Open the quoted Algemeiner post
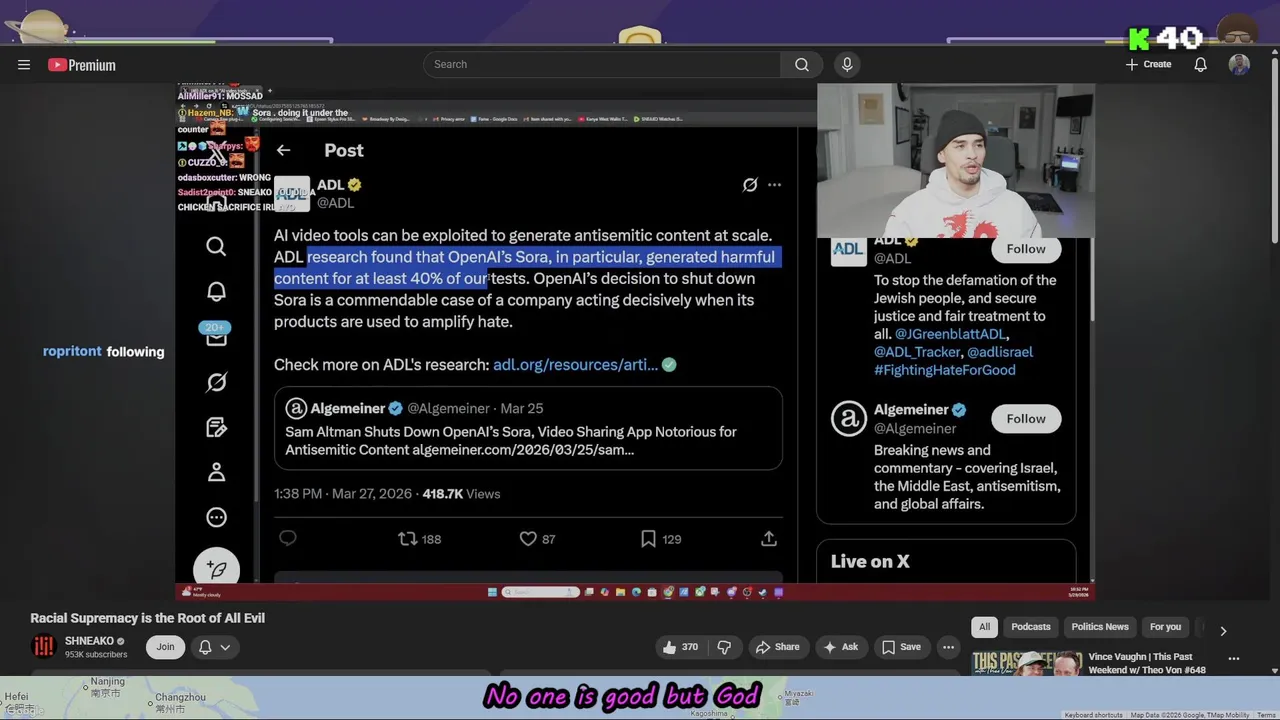The image size is (1280, 720). click(528, 428)
